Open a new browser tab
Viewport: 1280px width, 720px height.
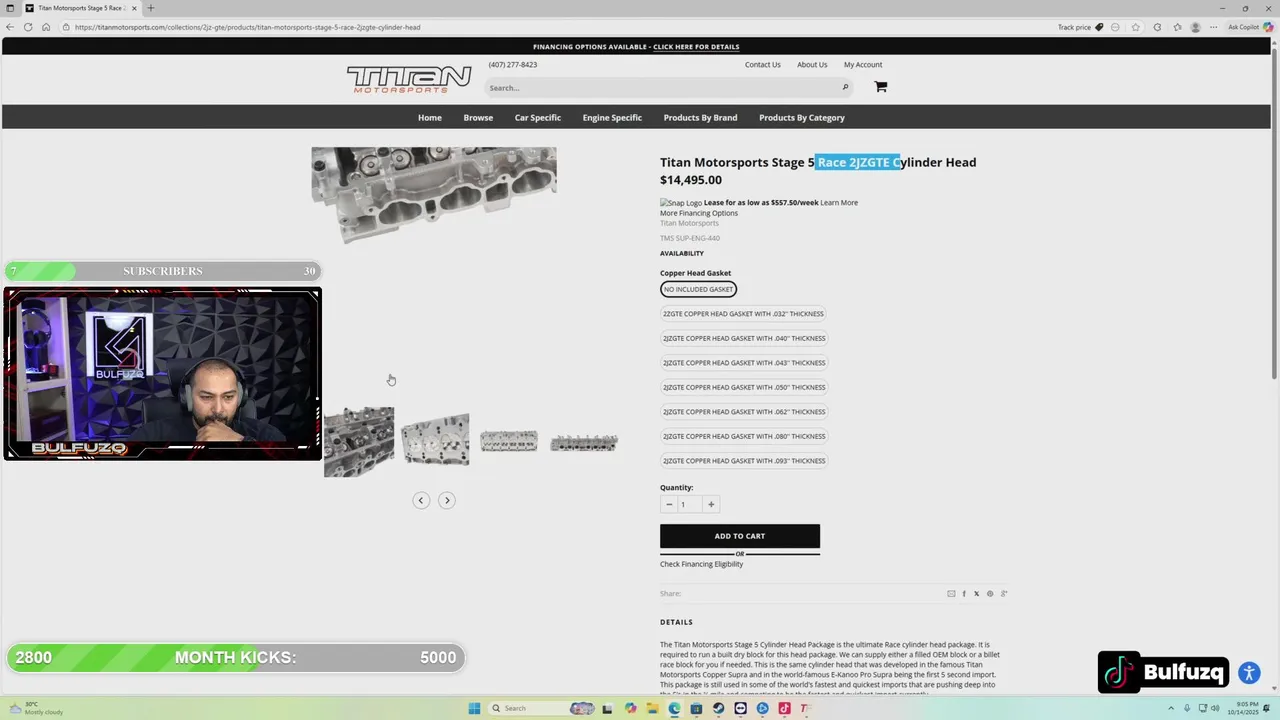point(150,8)
